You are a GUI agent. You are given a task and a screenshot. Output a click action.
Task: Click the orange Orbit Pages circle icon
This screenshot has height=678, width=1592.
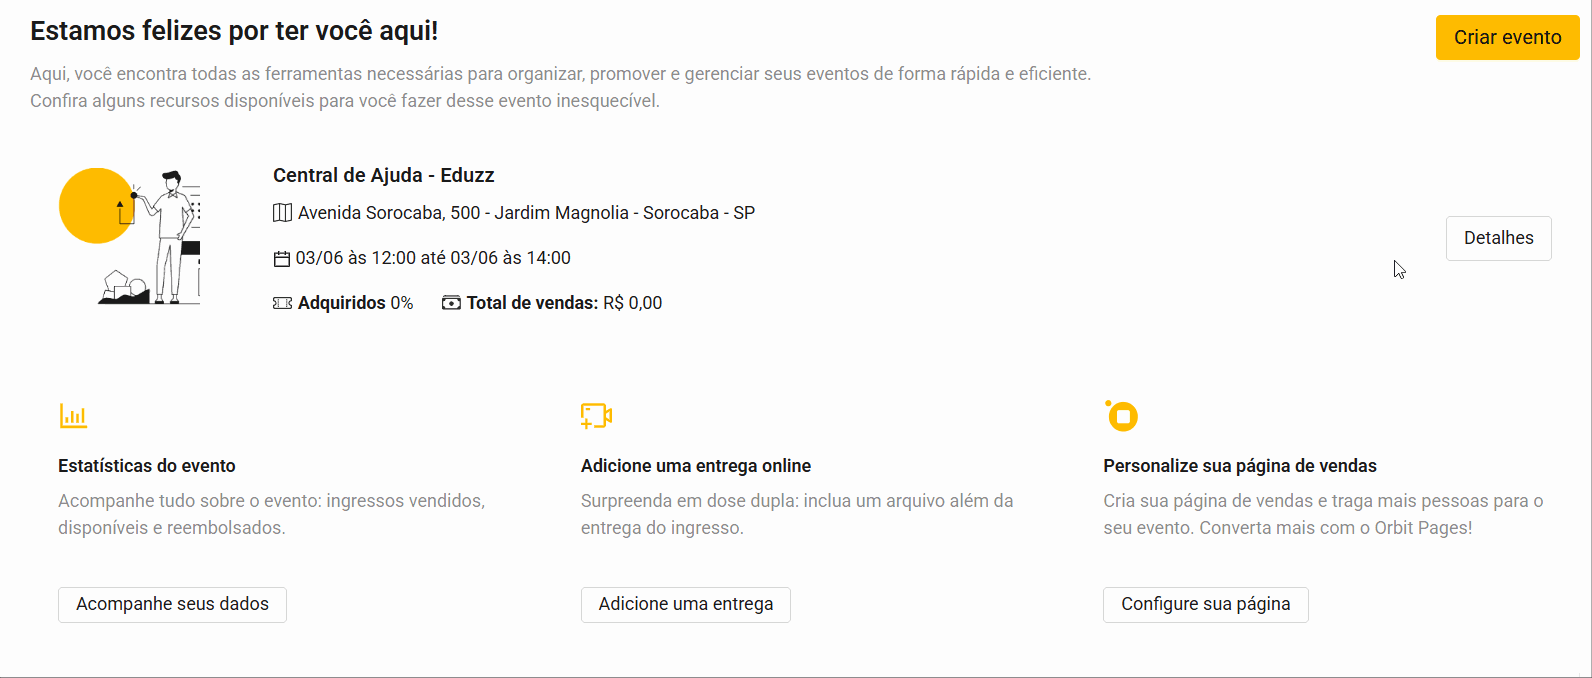tap(1122, 416)
